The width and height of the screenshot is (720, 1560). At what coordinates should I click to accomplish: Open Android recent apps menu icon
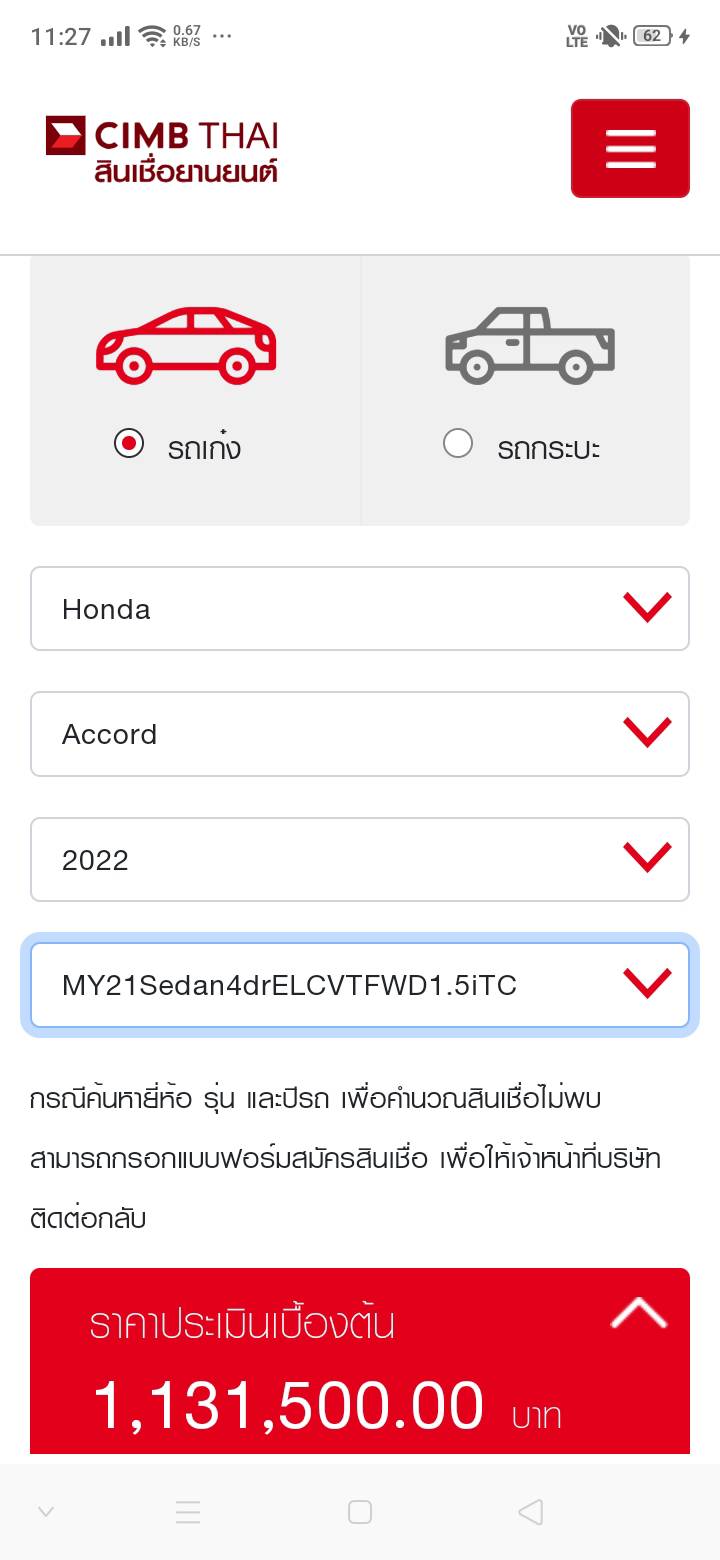click(188, 1512)
